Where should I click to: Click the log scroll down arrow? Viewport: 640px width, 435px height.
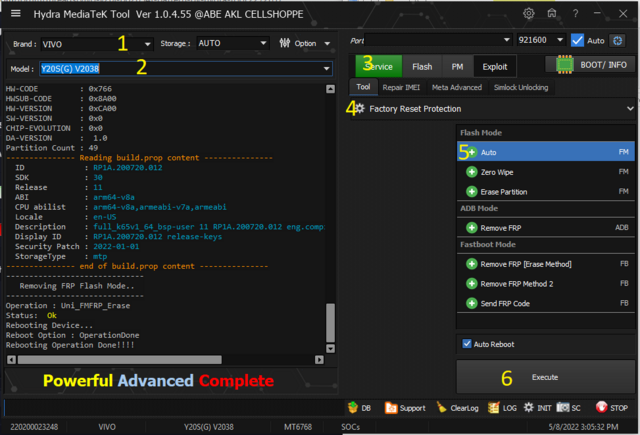click(x=331, y=348)
